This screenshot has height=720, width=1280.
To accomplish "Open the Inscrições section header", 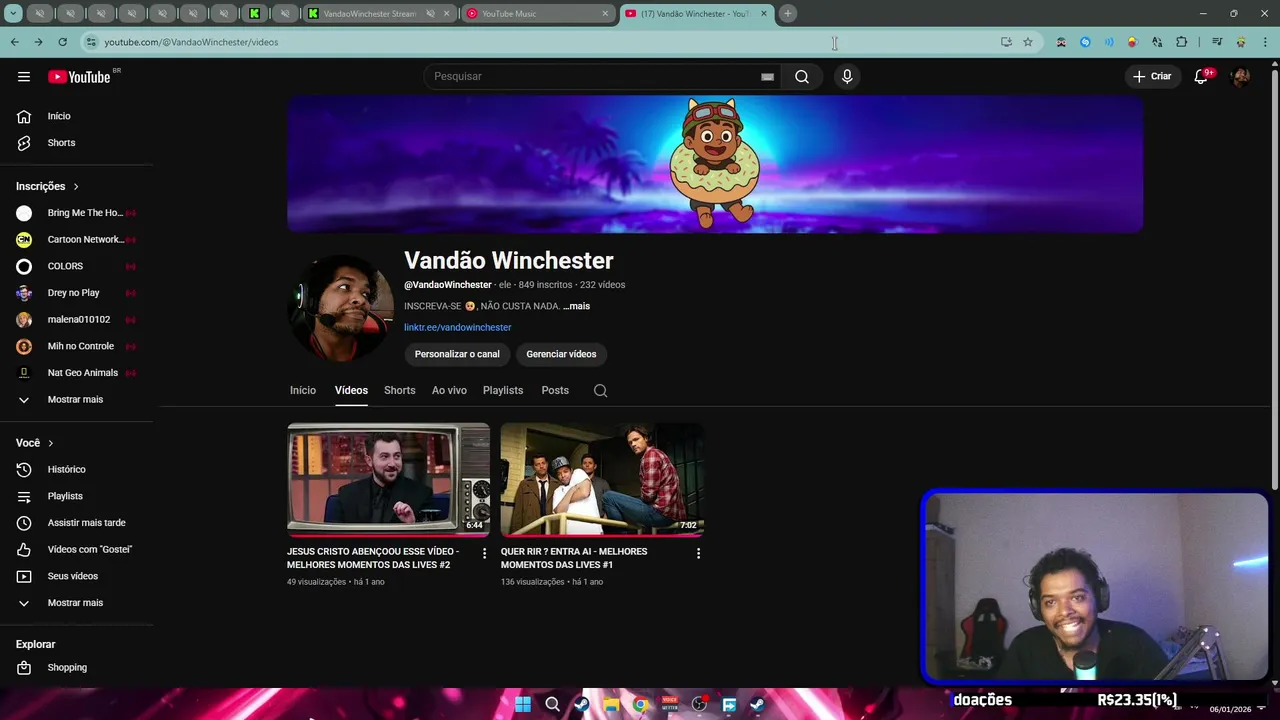I will point(47,186).
